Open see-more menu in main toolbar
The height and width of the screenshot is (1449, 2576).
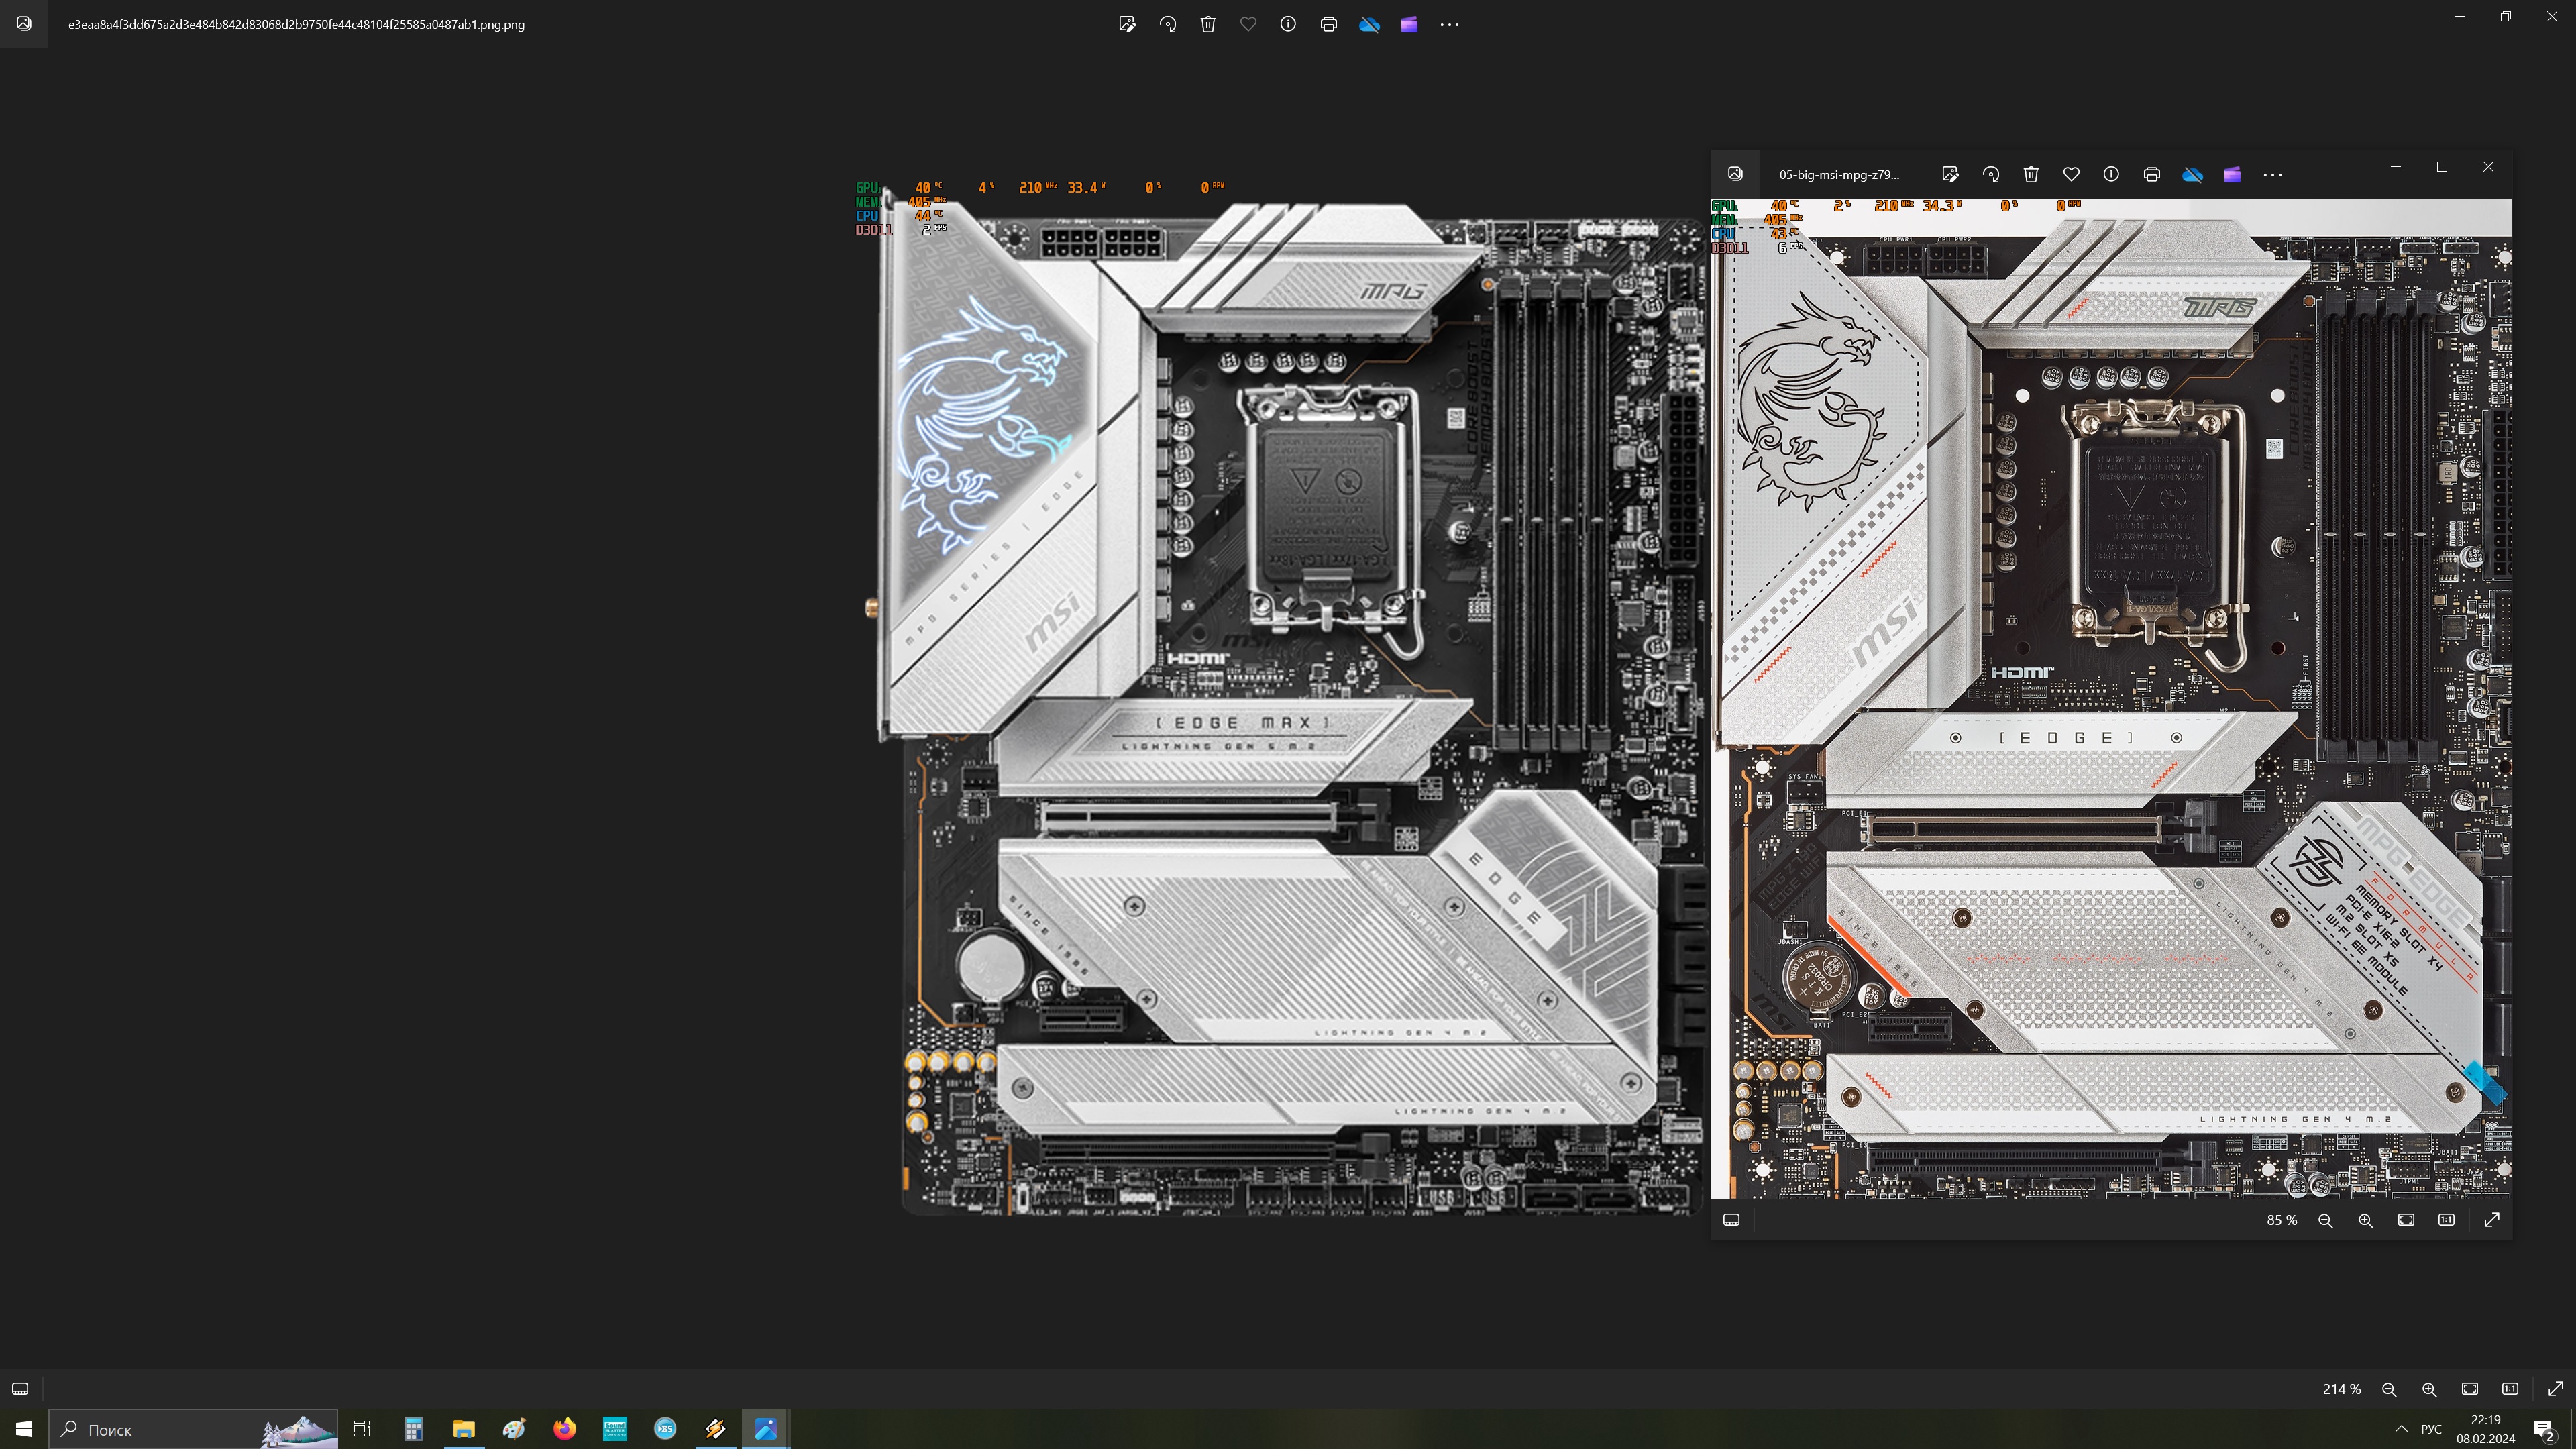1449,24
